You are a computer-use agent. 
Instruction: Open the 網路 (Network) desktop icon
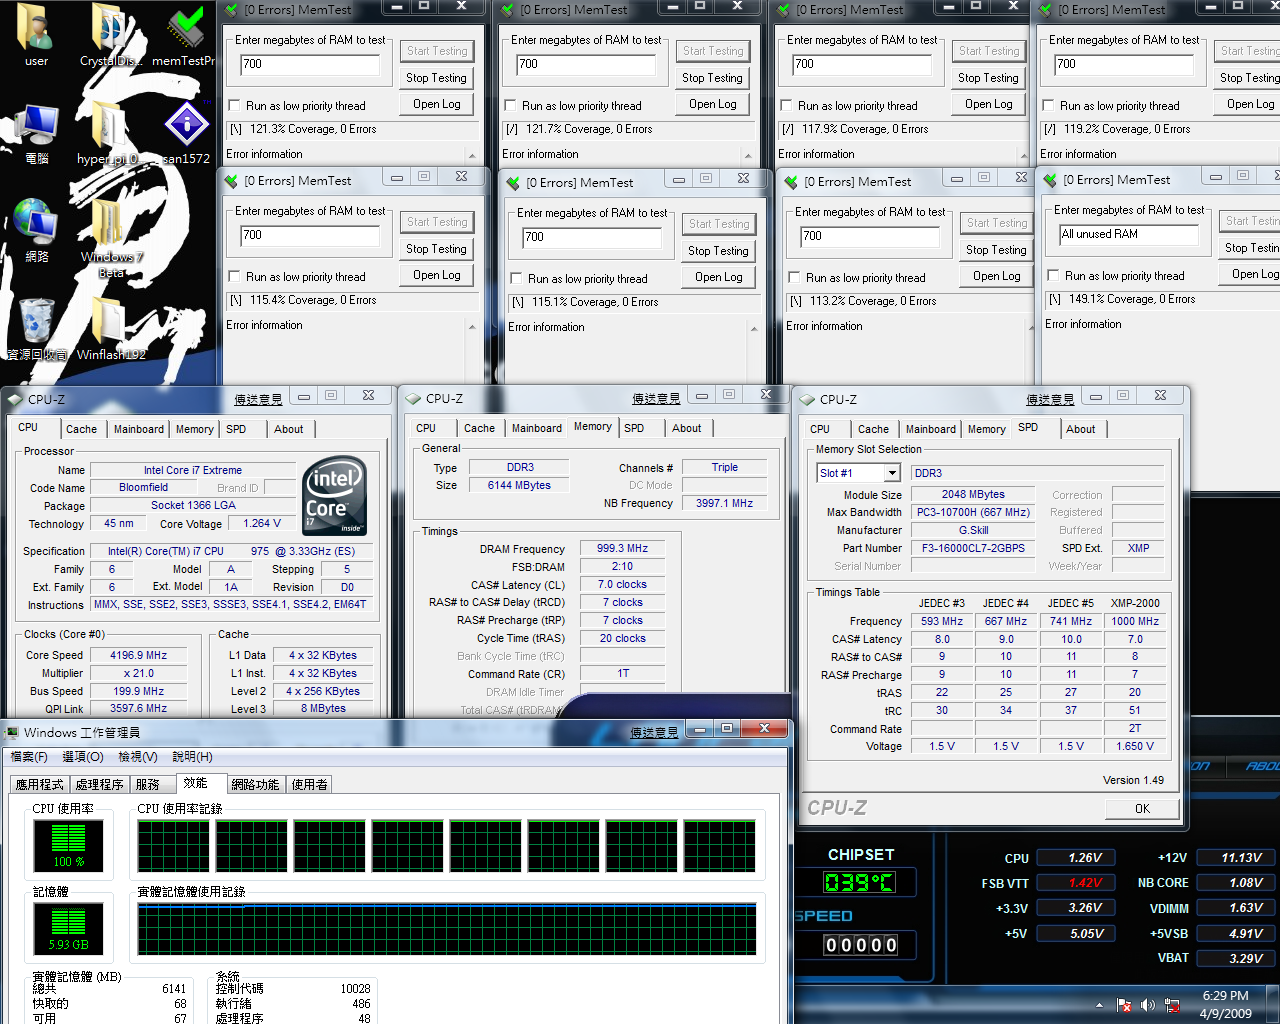[36, 230]
